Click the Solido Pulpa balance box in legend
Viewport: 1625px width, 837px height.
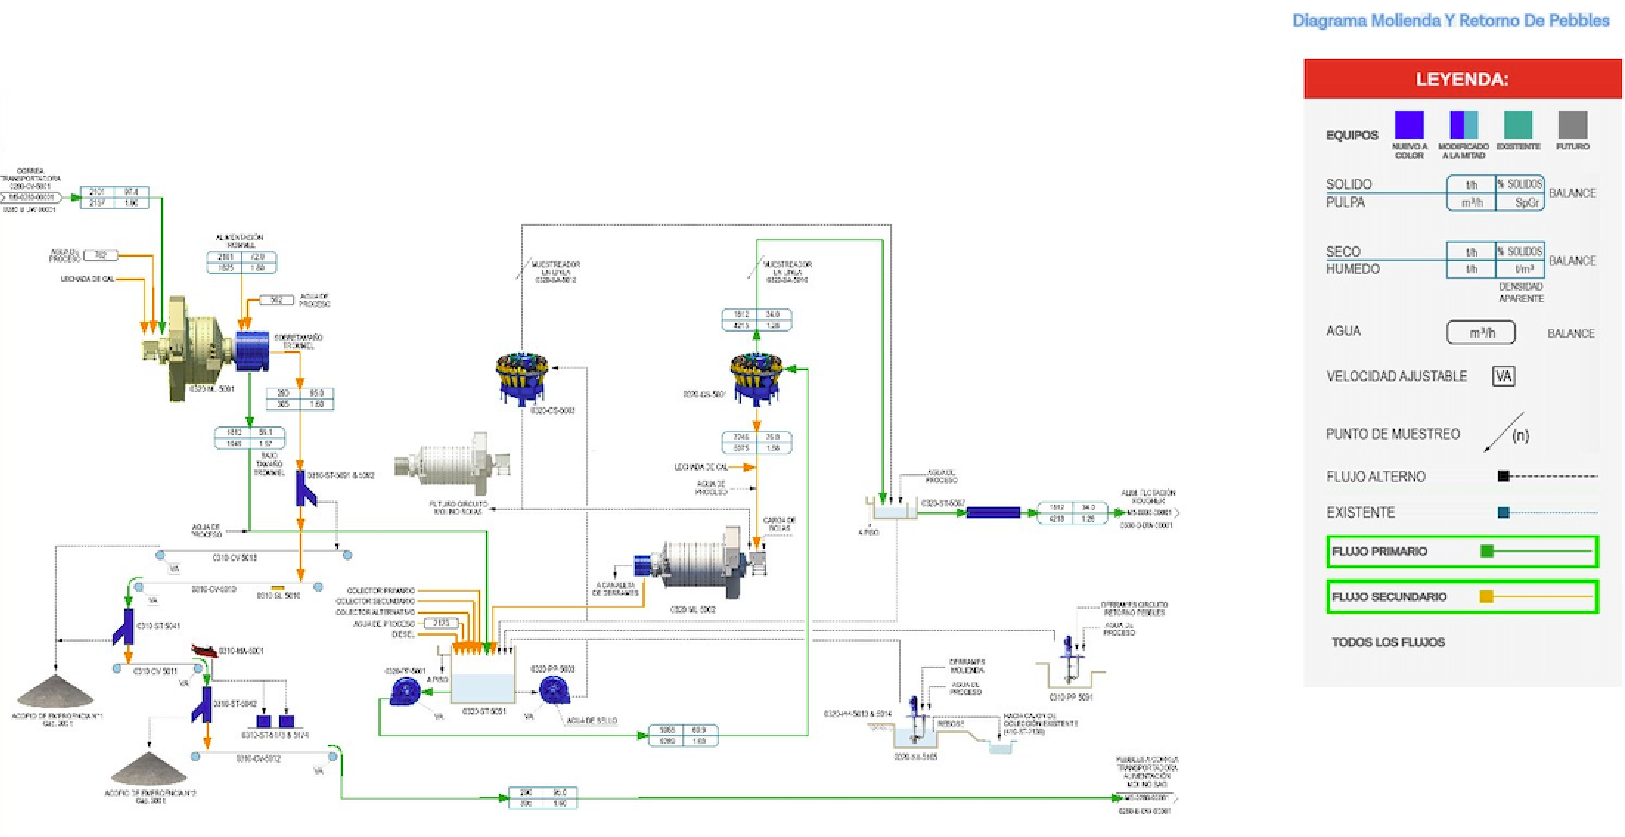(1495, 193)
